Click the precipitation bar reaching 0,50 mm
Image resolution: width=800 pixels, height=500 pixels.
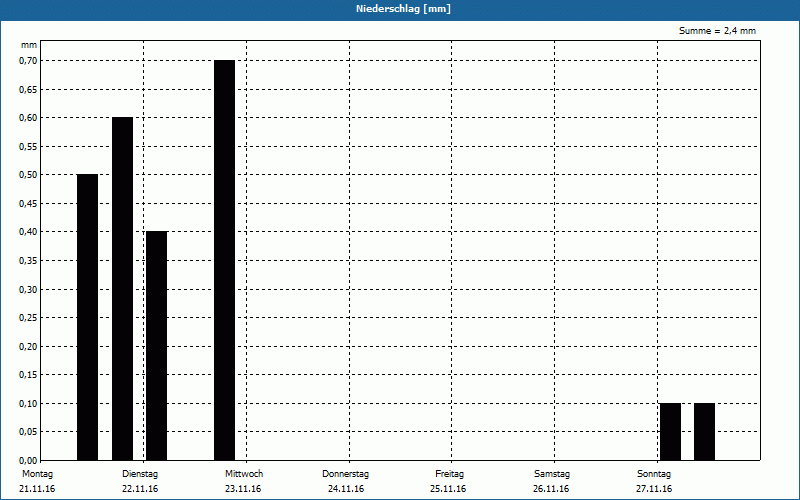[x=87, y=317]
